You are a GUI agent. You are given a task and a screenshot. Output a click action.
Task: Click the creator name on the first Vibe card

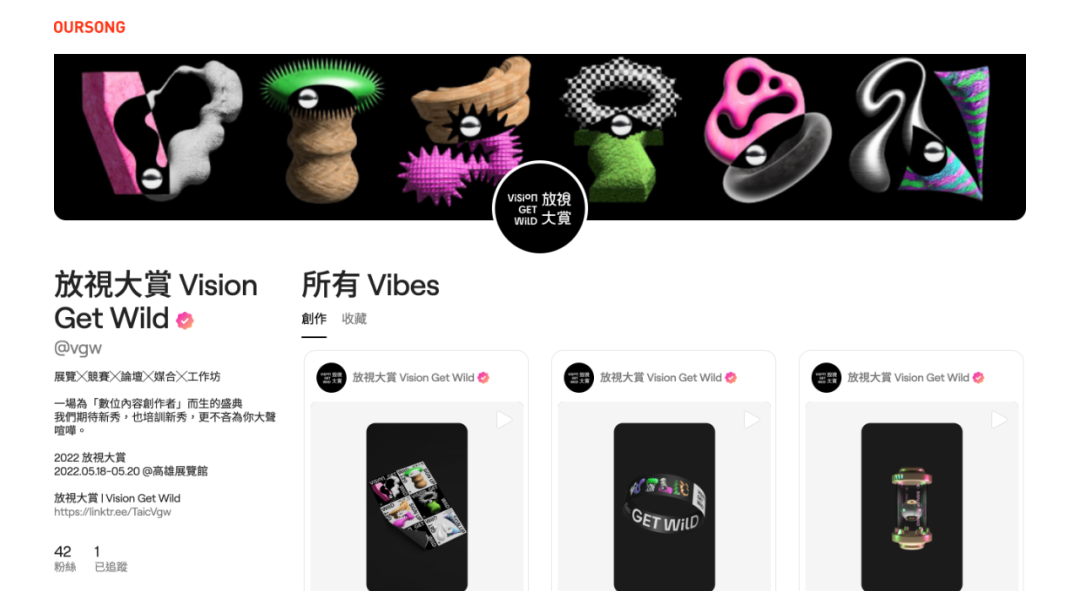[x=413, y=377]
